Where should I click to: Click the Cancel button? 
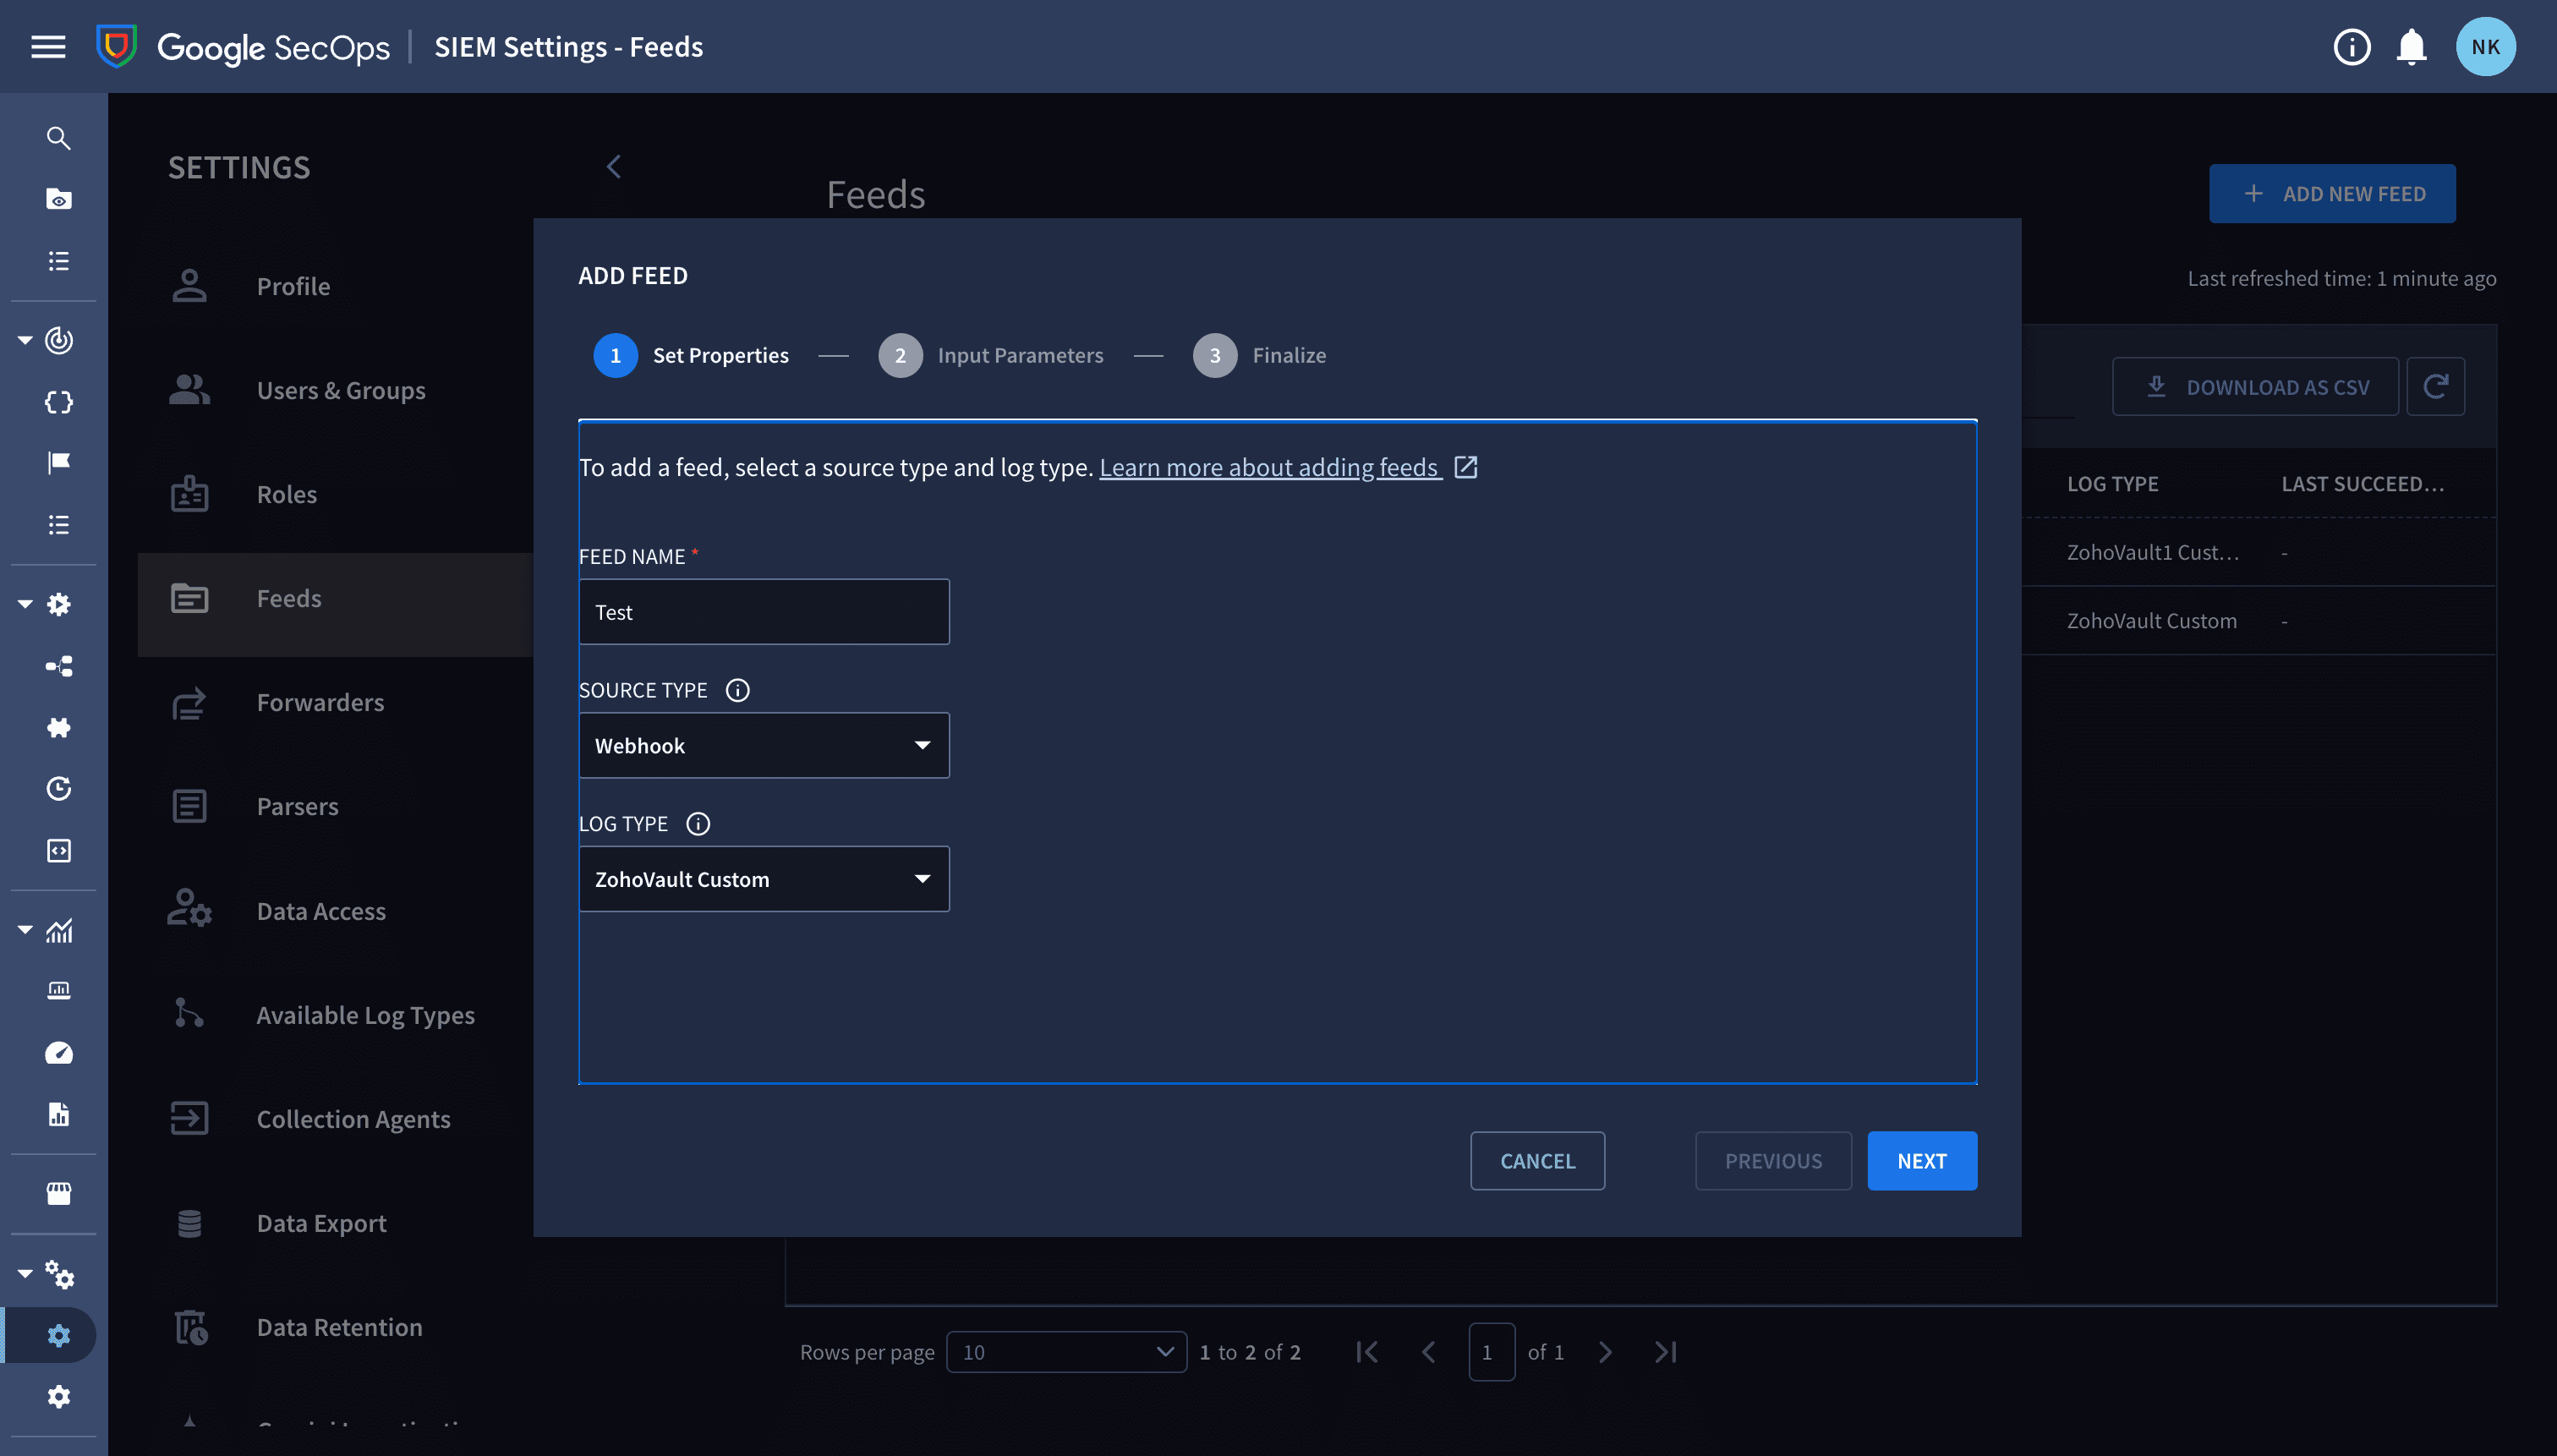pyautogui.click(x=1537, y=1161)
